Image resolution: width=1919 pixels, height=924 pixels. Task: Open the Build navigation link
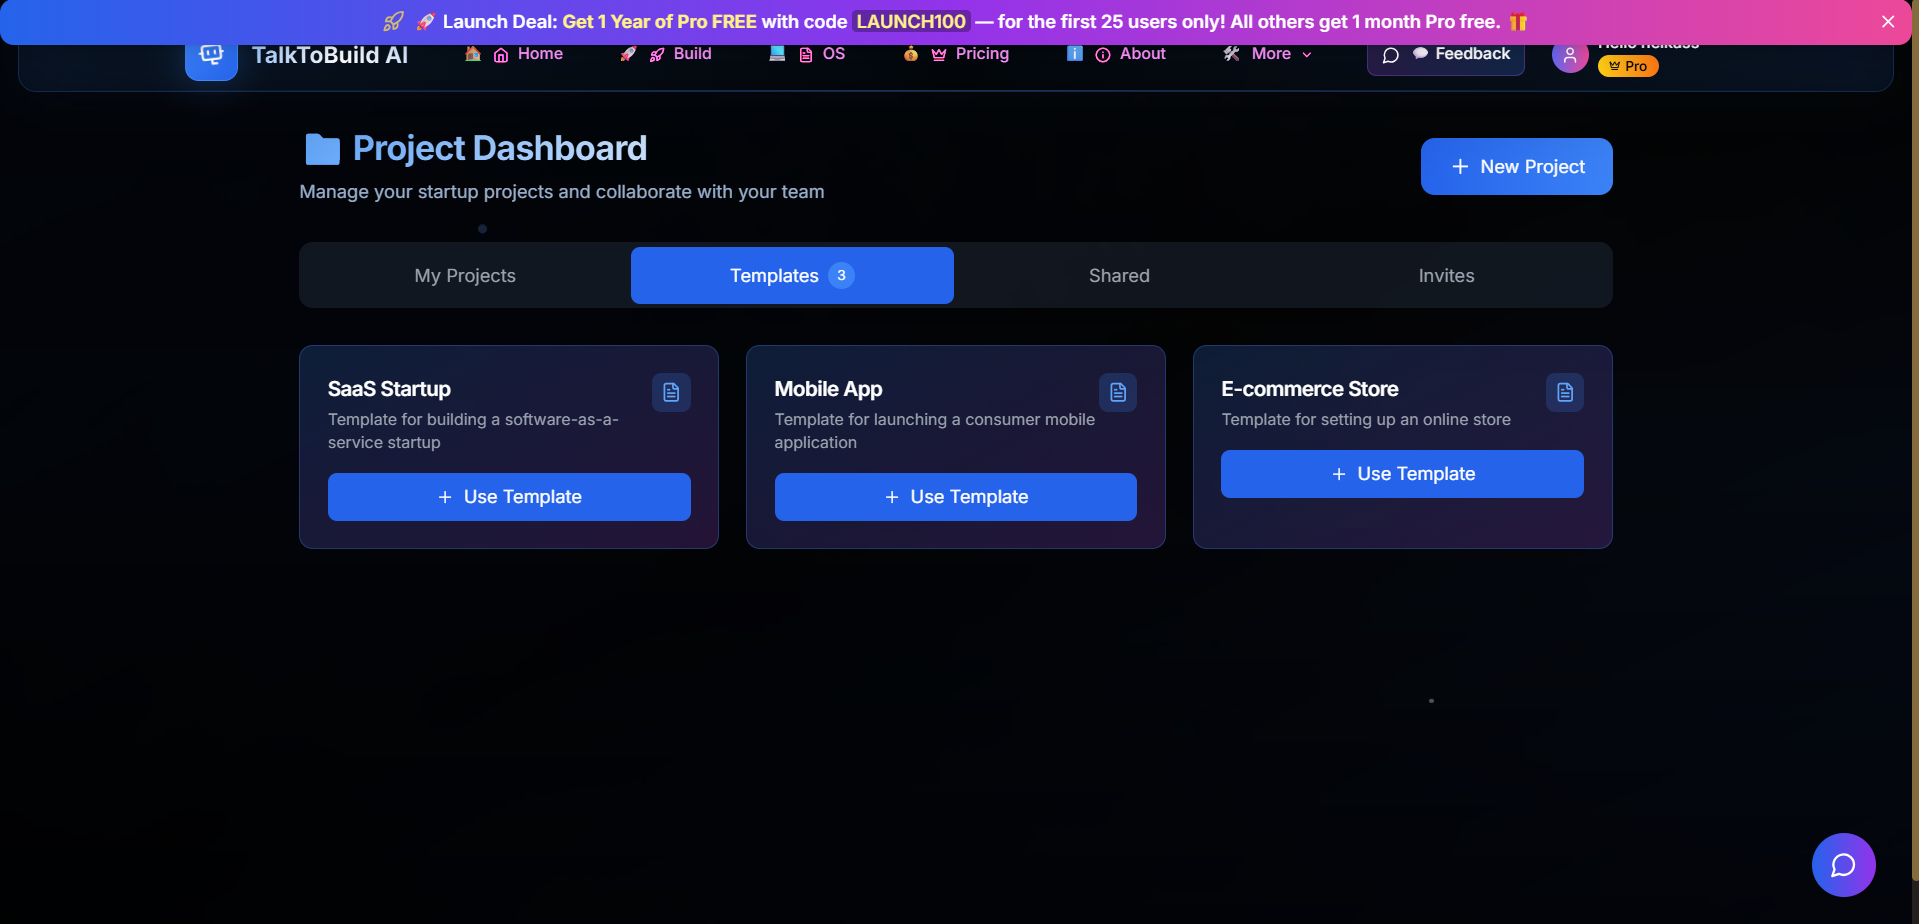[x=666, y=54]
